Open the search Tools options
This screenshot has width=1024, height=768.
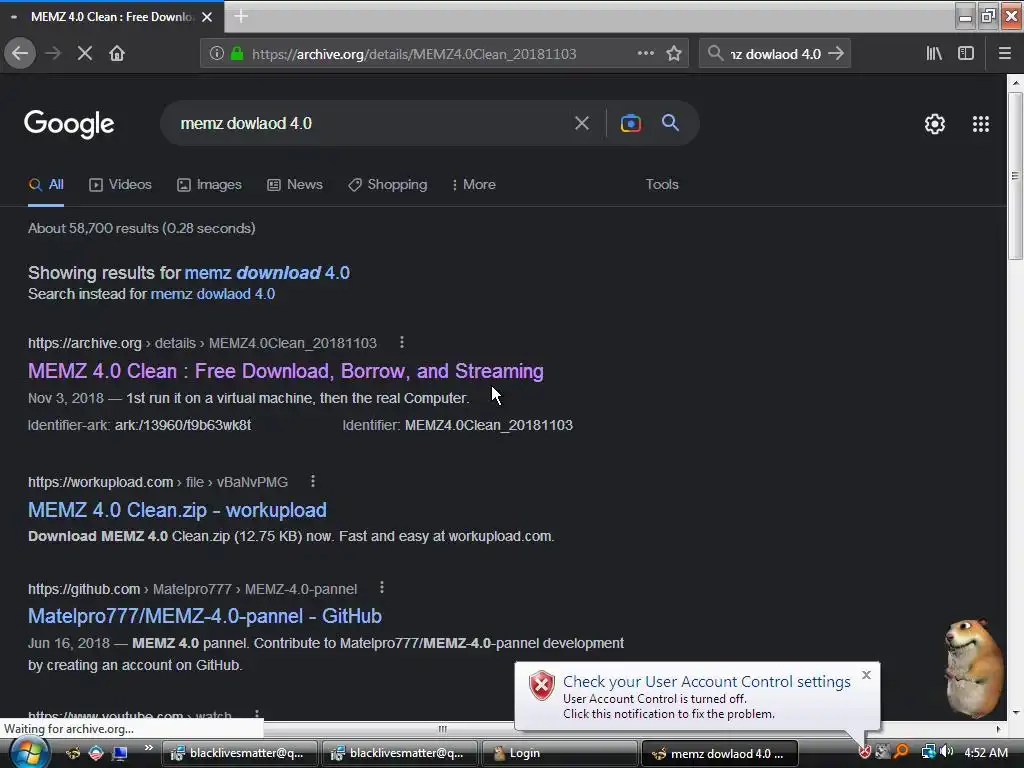(x=662, y=185)
